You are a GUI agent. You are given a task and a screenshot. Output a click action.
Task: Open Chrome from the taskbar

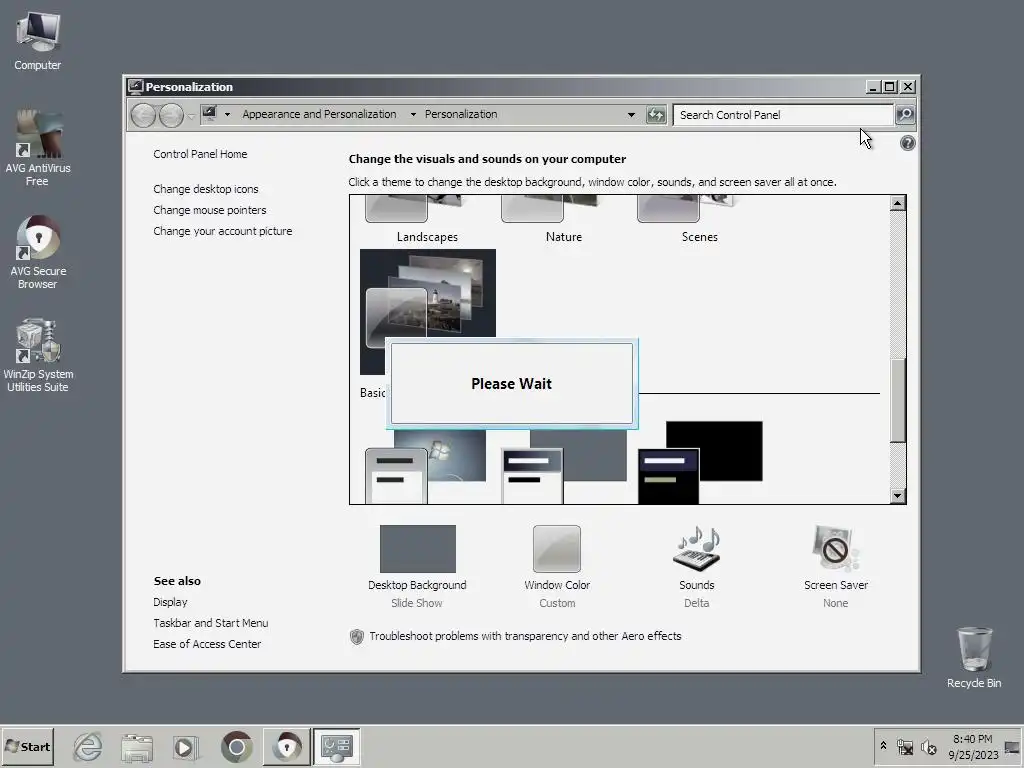236,746
